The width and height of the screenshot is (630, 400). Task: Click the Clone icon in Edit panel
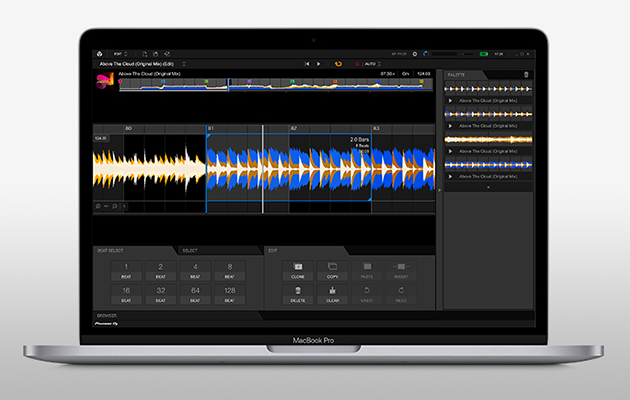(x=298, y=268)
